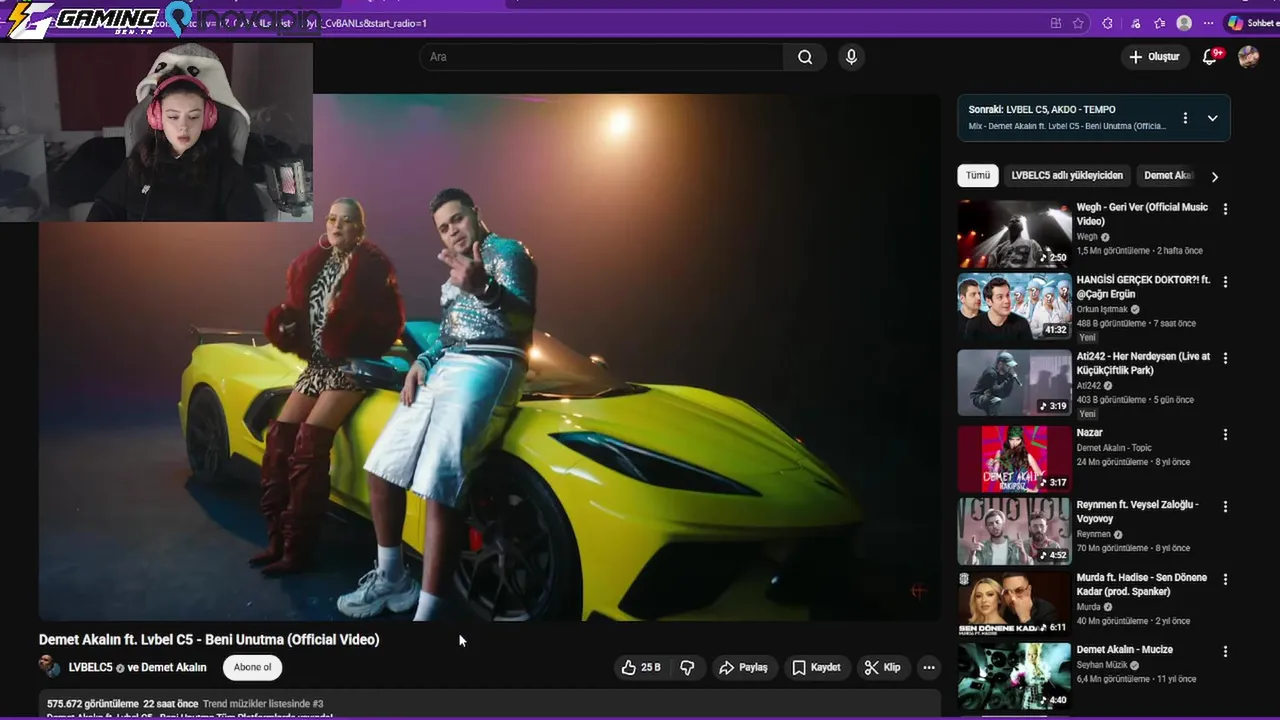Image resolution: width=1280 pixels, height=720 pixels.
Task: Open options for Reynmen Voyovoy video
Action: pos(1225,506)
